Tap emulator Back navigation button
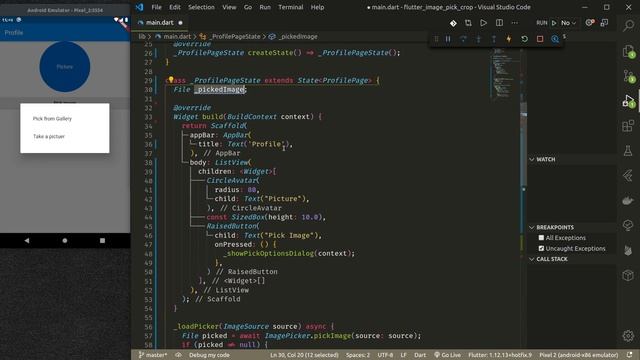The width and height of the screenshot is (640, 360). (x=27, y=240)
